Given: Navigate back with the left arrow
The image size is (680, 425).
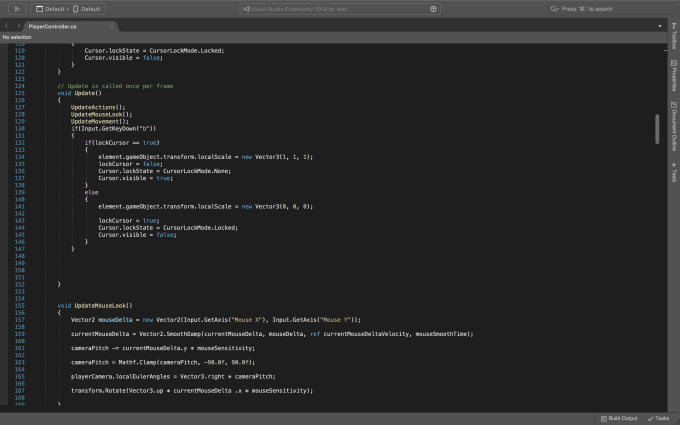Looking at the screenshot, I should pyautogui.click(x=6, y=26).
